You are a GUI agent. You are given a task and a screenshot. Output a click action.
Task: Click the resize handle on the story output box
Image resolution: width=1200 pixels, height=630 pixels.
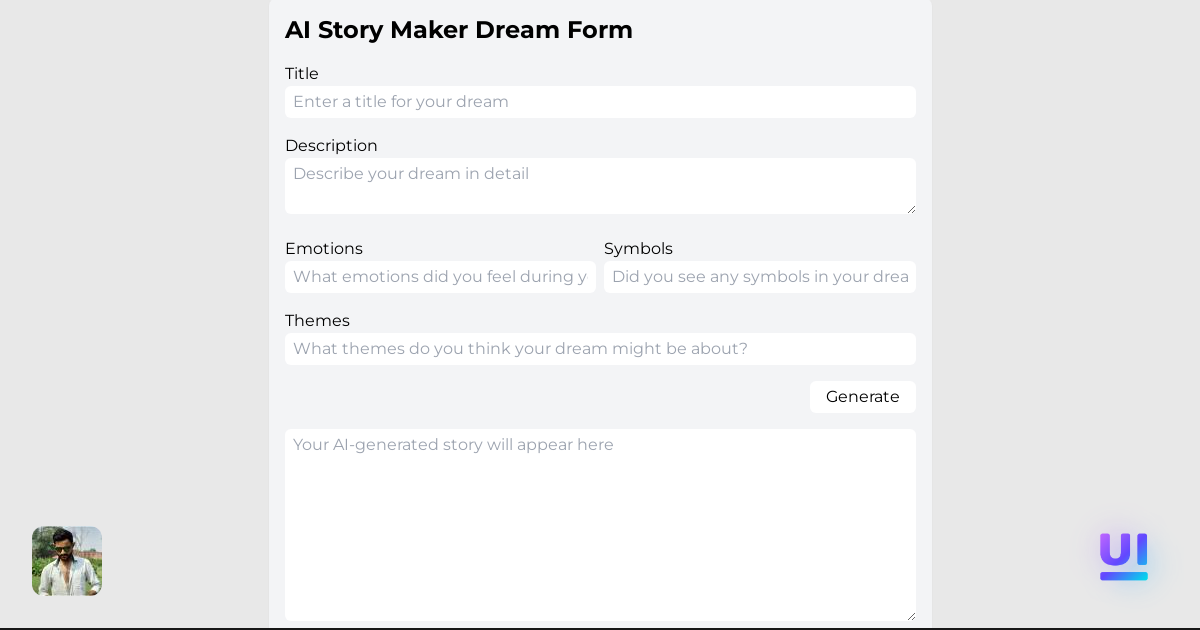click(x=911, y=617)
